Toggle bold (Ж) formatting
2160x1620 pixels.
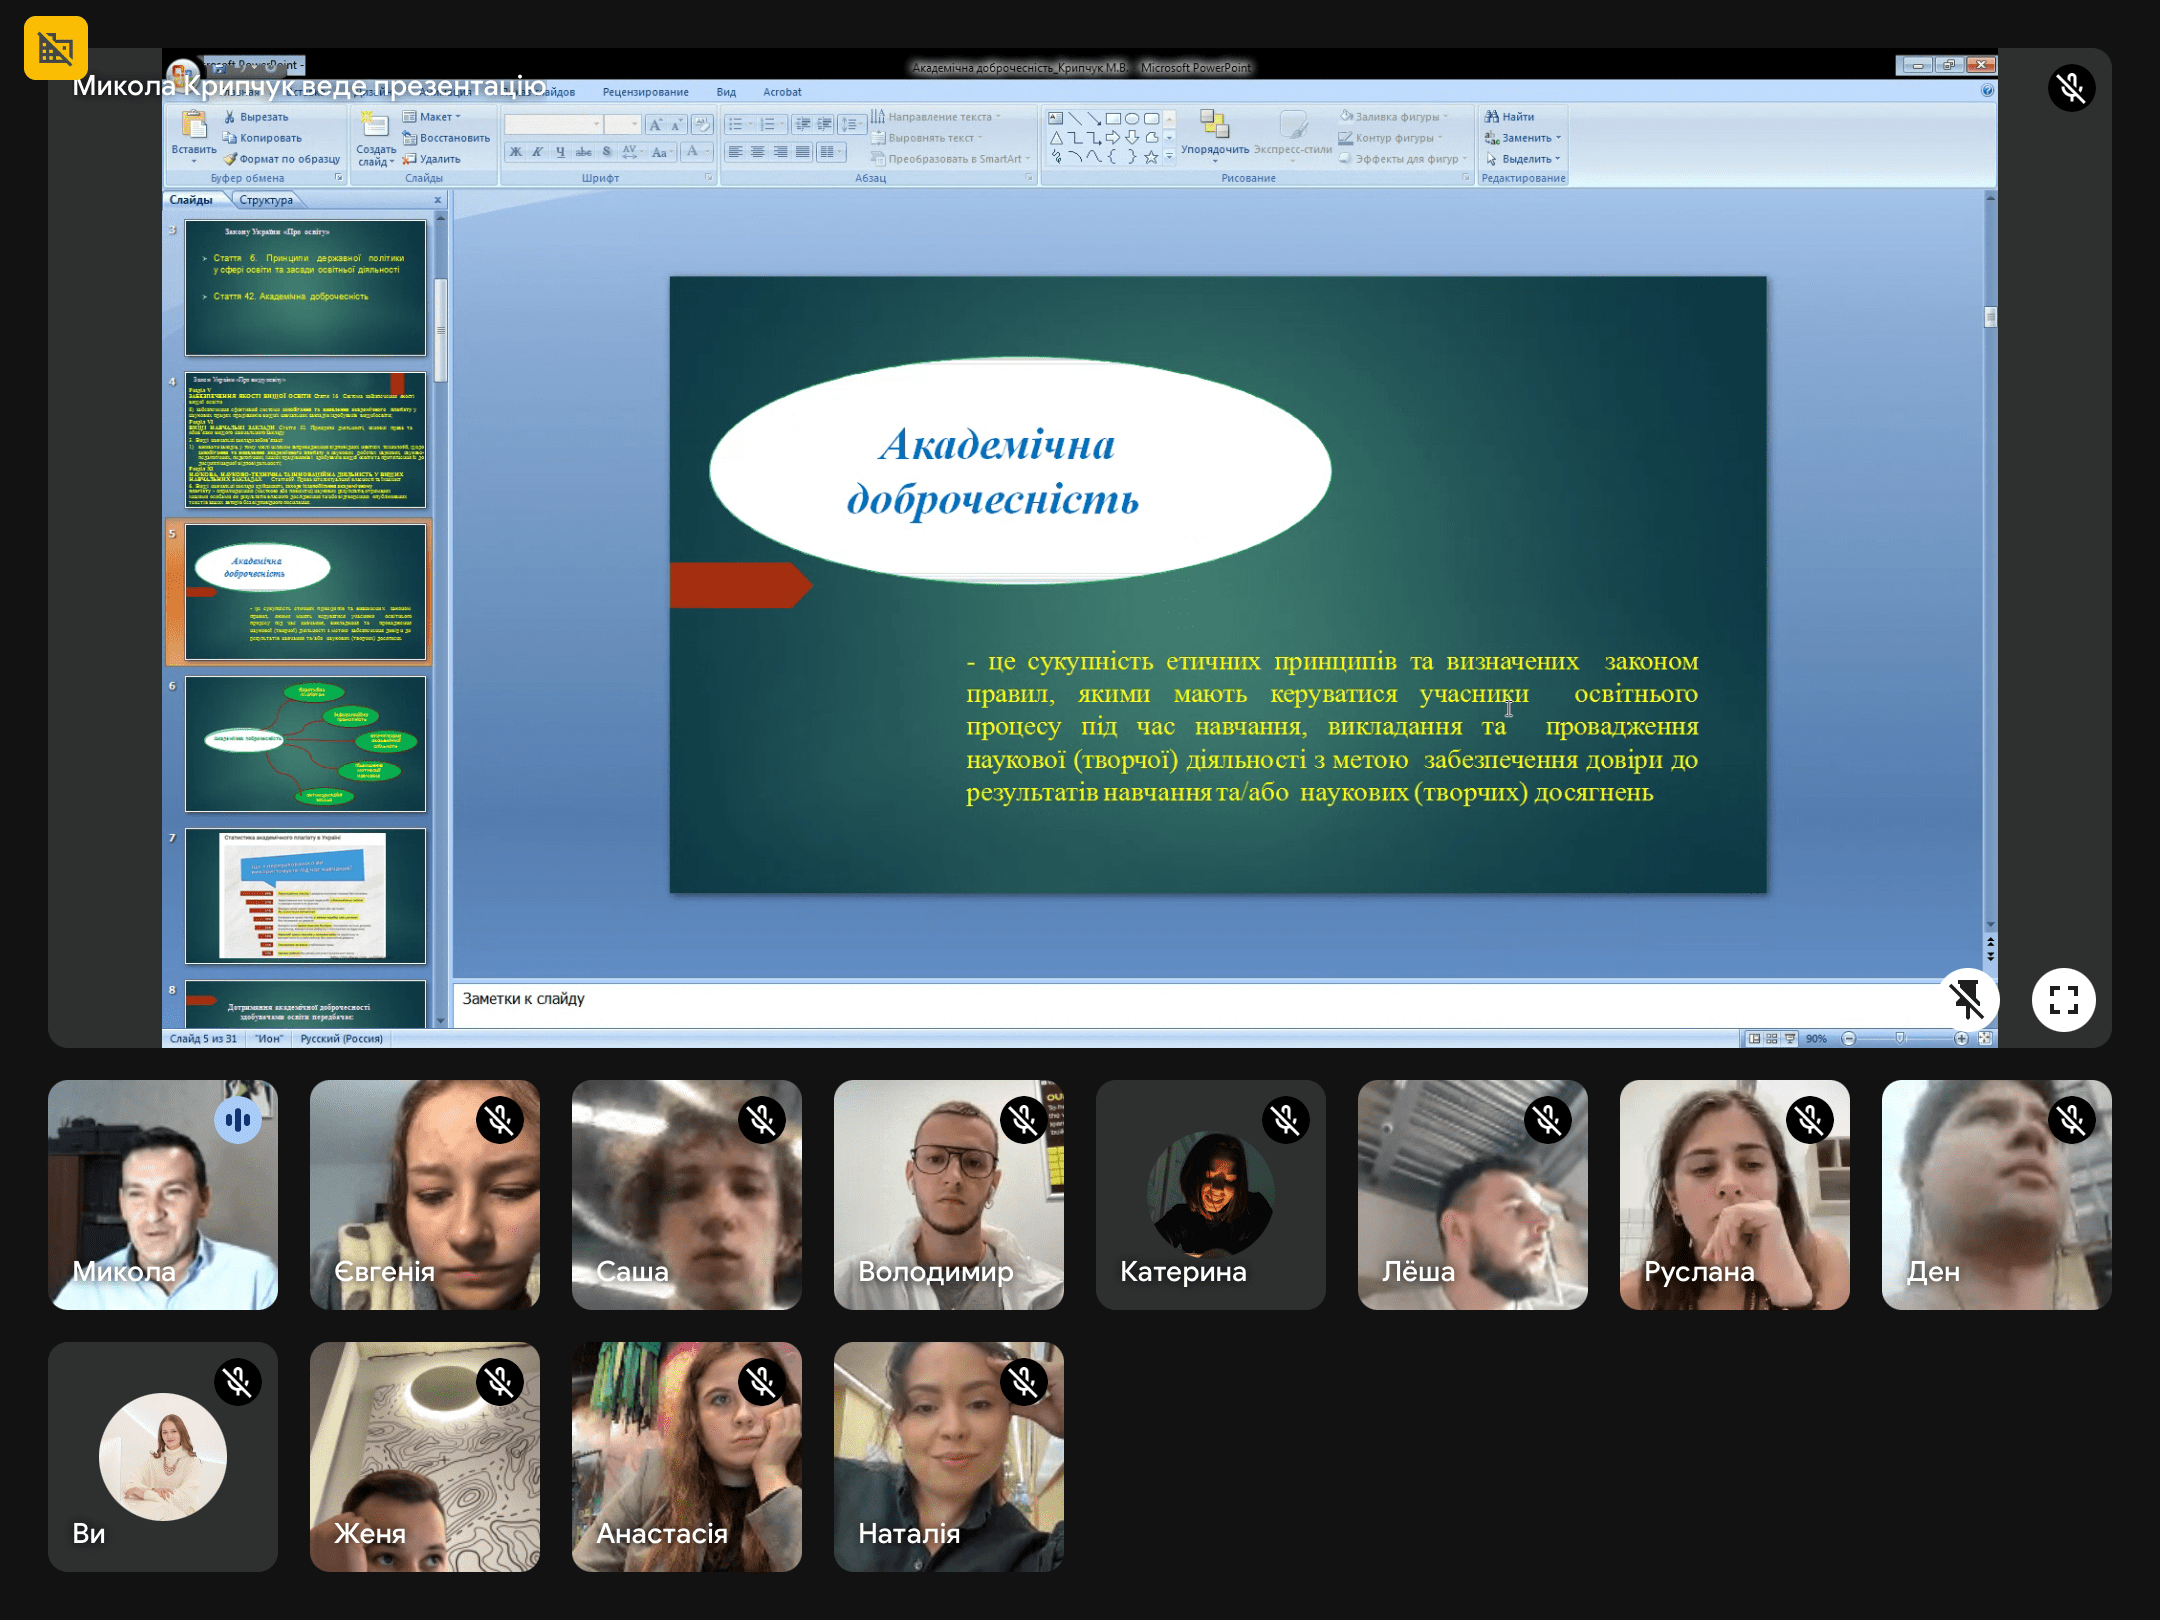[515, 152]
